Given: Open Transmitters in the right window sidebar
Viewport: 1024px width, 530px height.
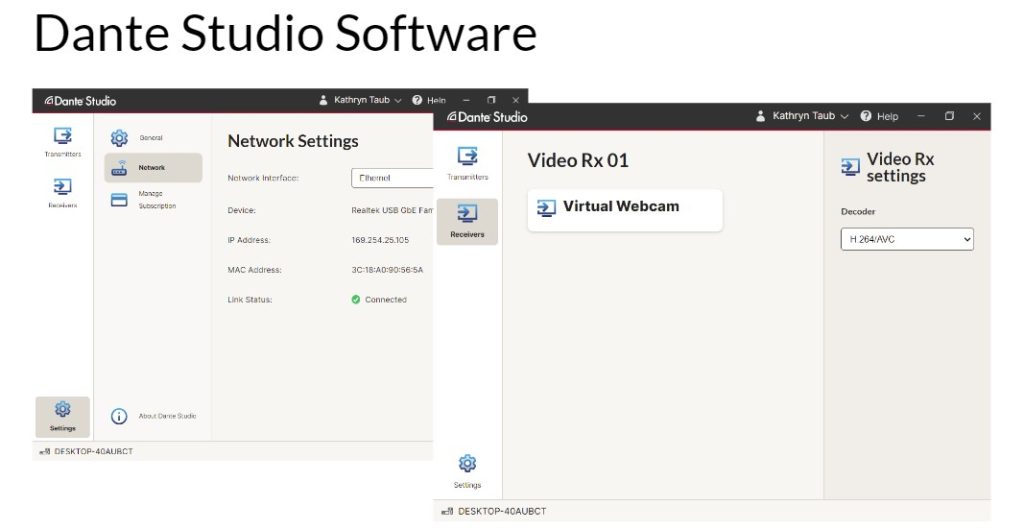Looking at the screenshot, I should point(468,163).
